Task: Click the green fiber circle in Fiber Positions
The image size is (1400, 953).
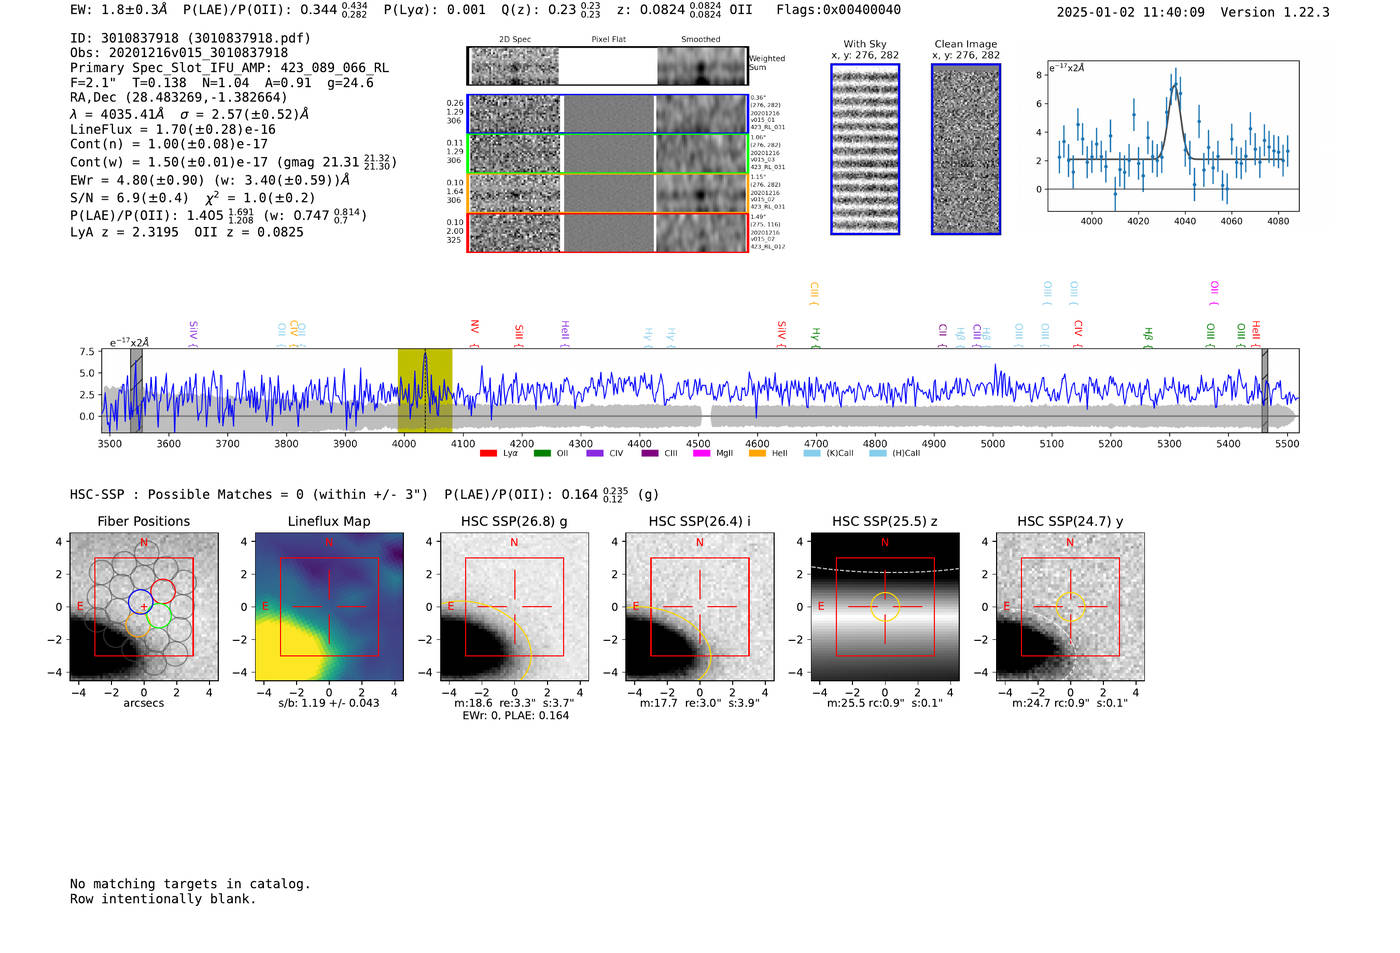Action: point(159,616)
